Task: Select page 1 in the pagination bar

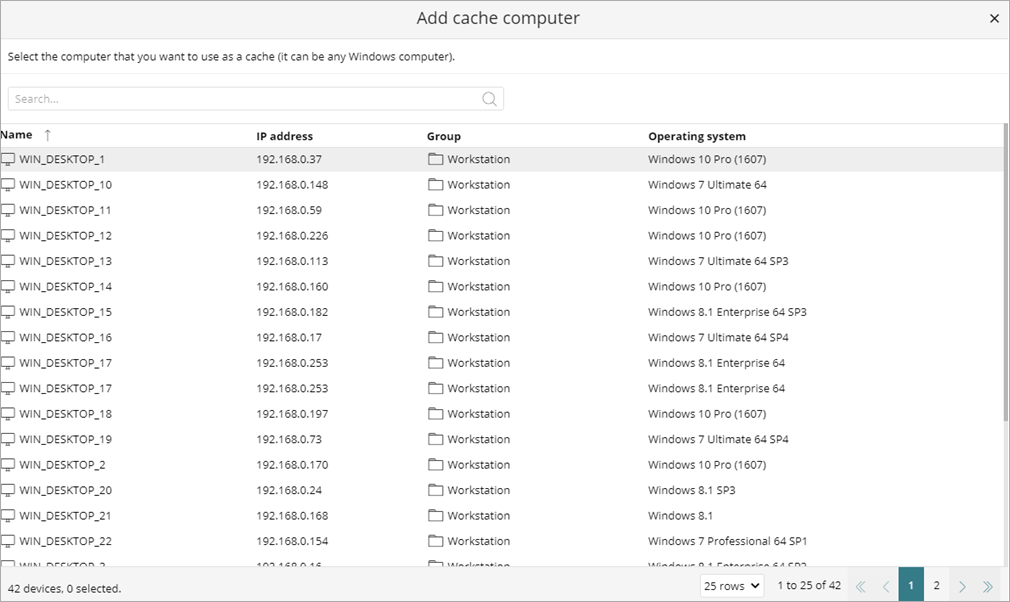Action: 911,585
